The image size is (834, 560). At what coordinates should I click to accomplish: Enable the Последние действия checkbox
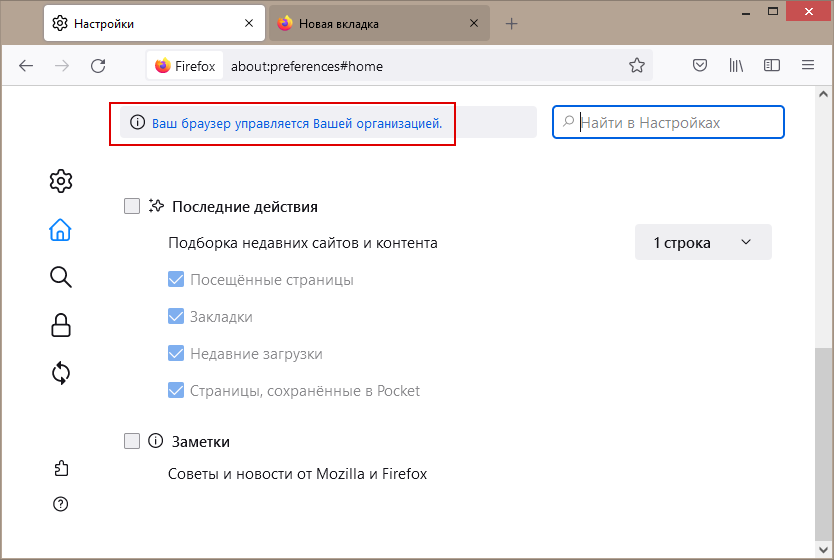[132, 206]
